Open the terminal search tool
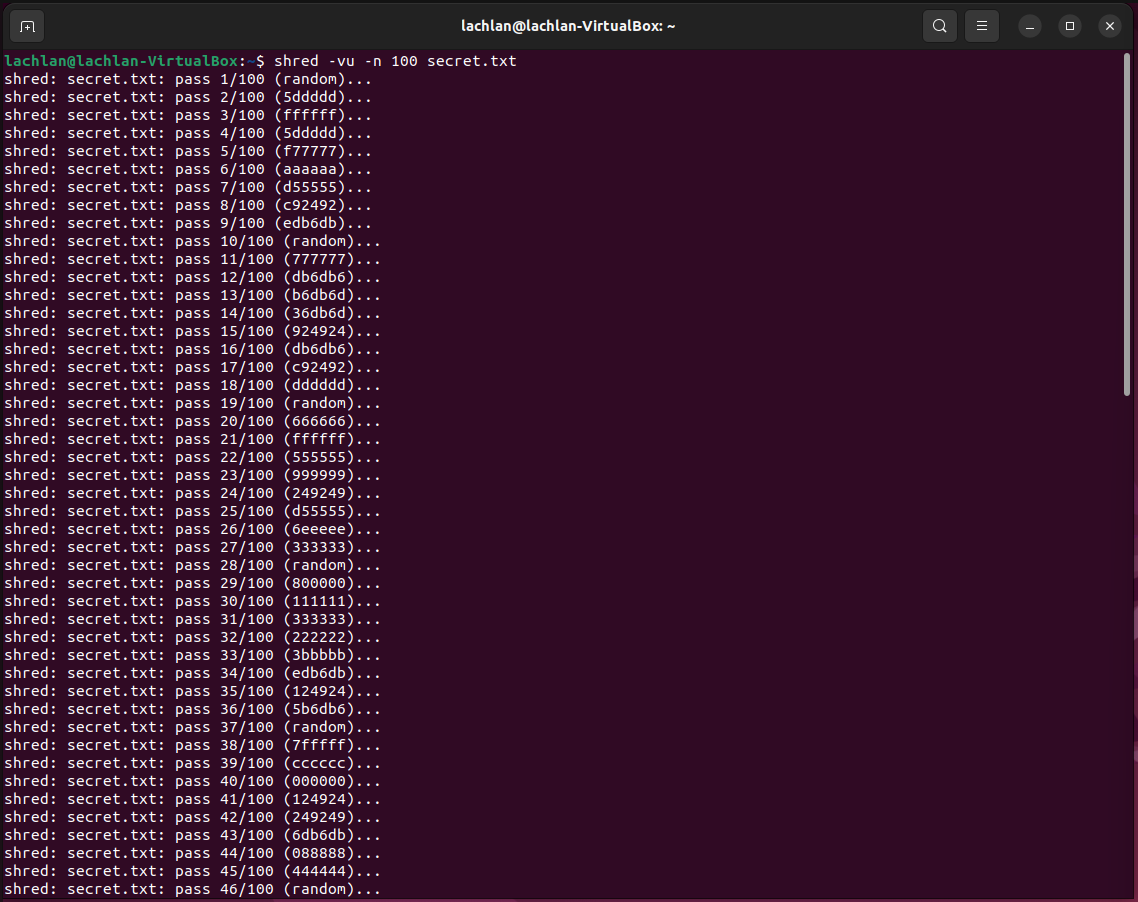The height and width of the screenshot is (902, 1138). [939, 26]
